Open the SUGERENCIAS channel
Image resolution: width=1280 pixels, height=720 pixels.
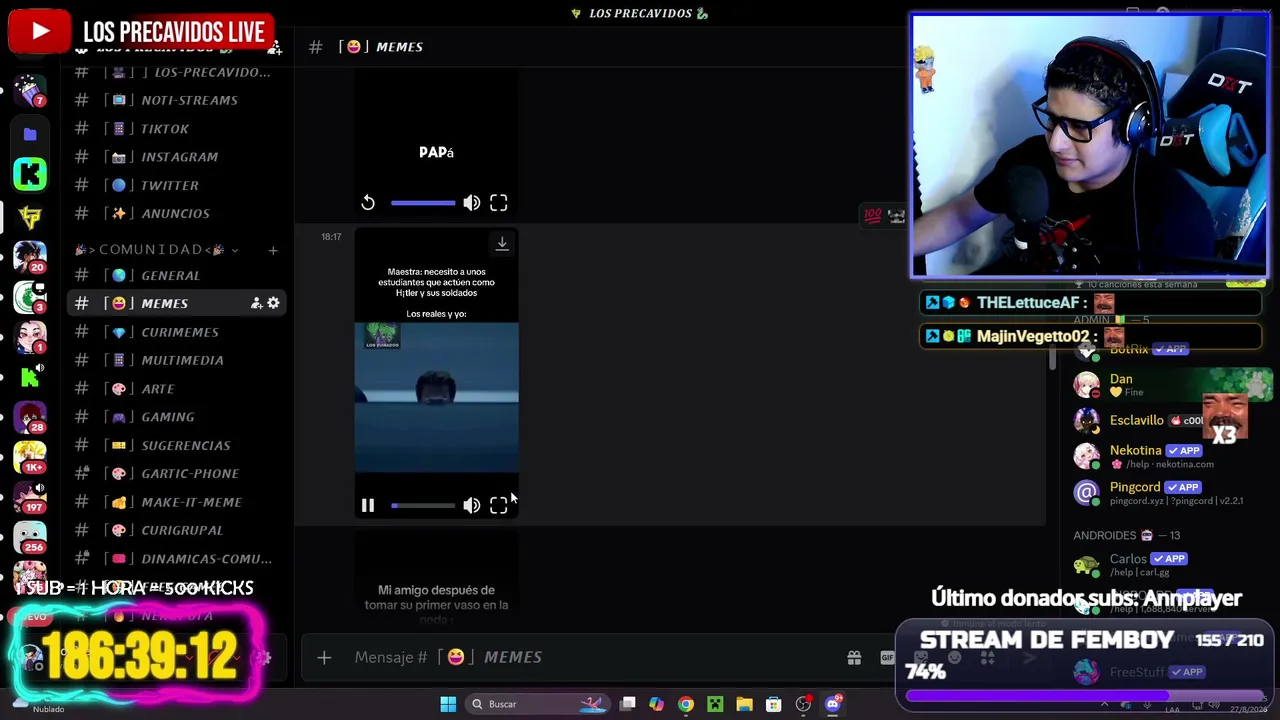click(178, 445)
